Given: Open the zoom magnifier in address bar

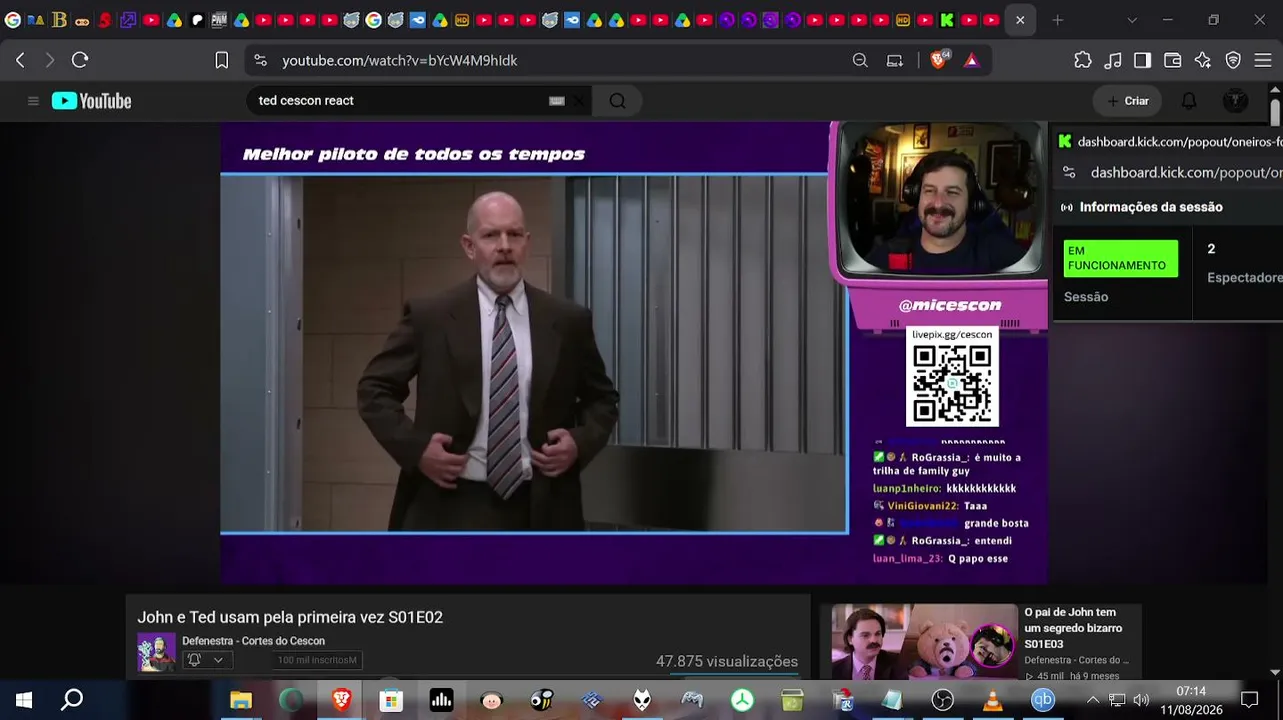Looking at the screenshot, I should pos(860,60).
